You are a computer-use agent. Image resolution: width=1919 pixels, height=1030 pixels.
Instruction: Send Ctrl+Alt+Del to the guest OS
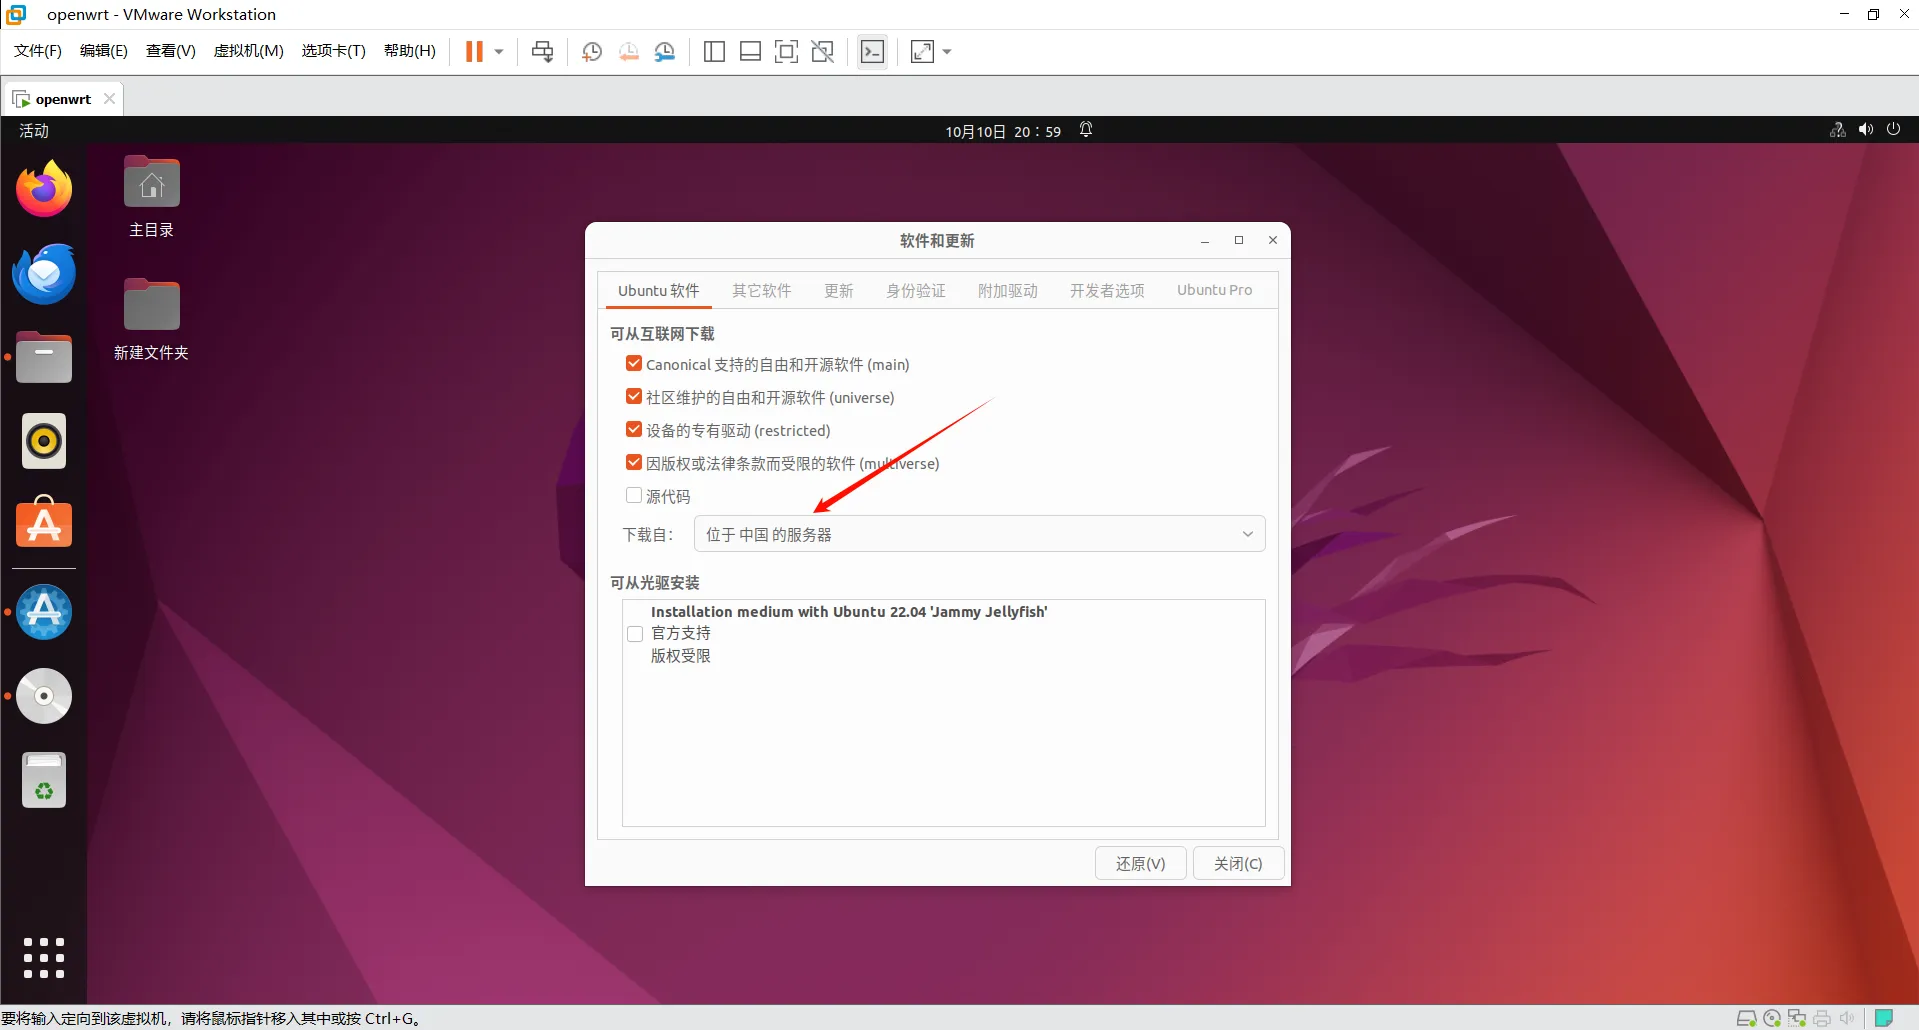click(x=543, y=51)
